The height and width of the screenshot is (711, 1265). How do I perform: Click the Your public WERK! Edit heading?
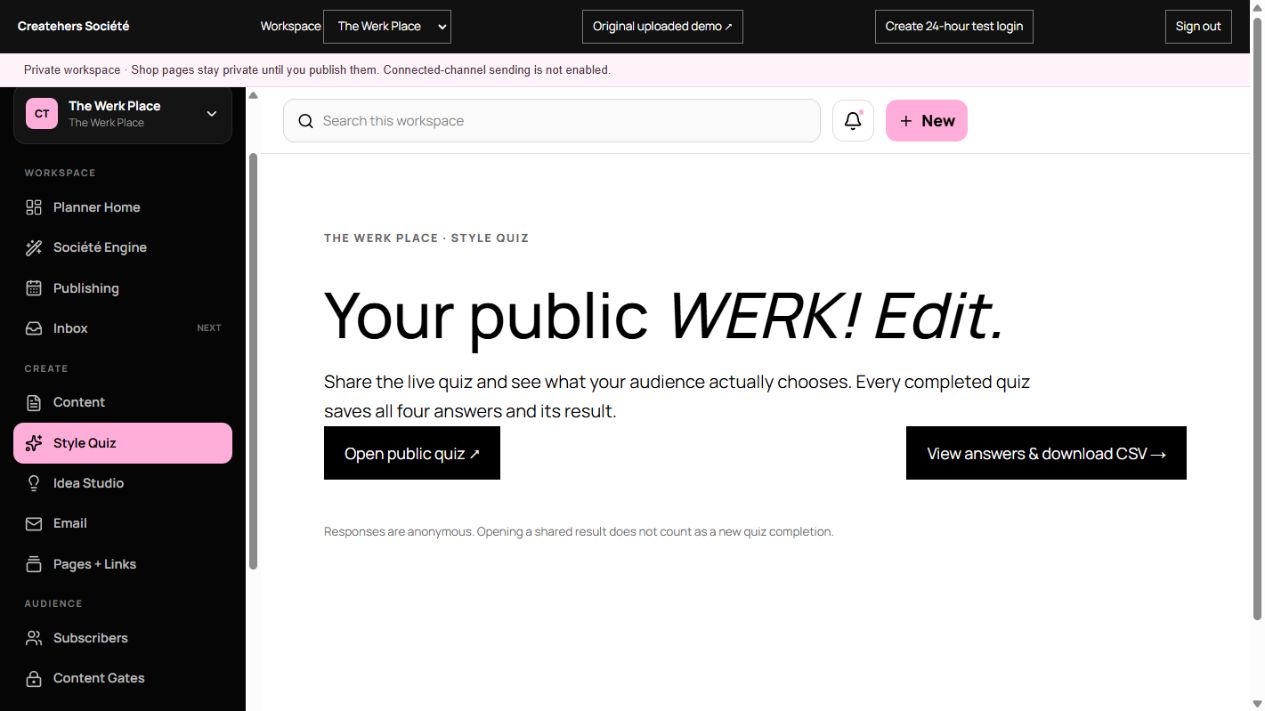coord(664,316)
